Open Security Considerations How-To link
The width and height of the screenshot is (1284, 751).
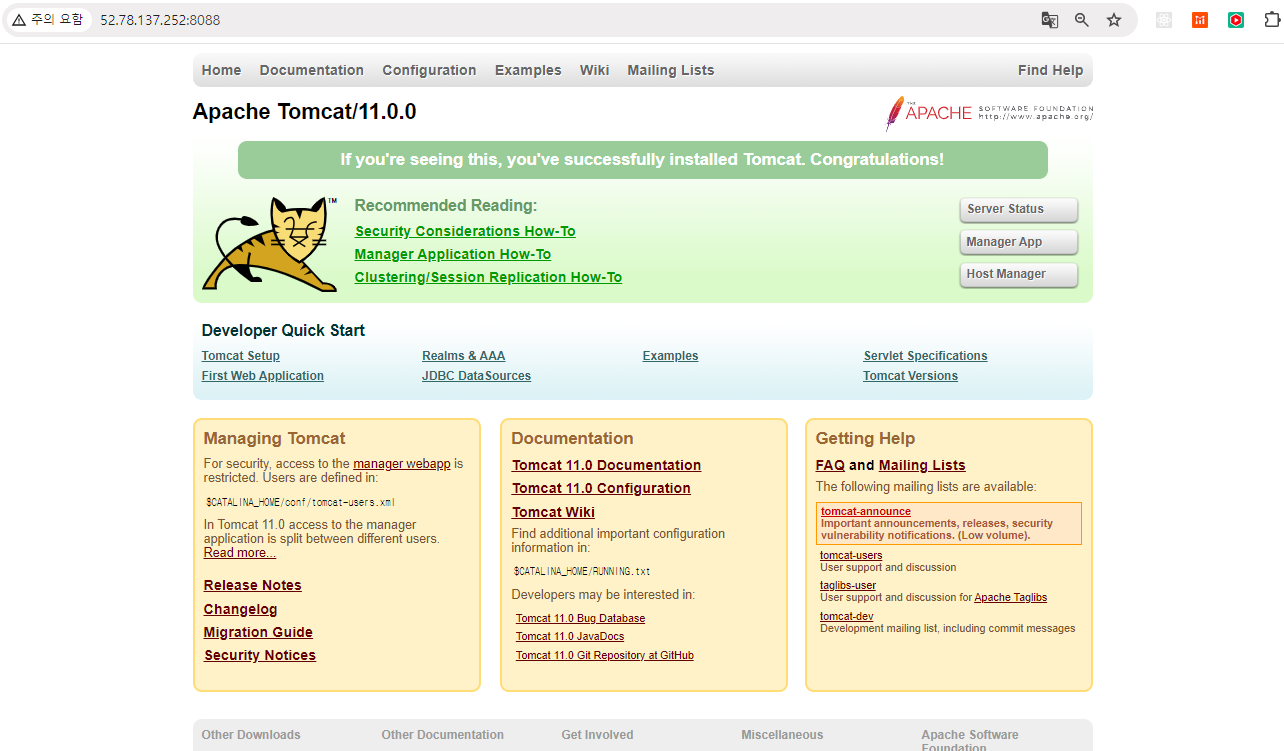(465, 231)
